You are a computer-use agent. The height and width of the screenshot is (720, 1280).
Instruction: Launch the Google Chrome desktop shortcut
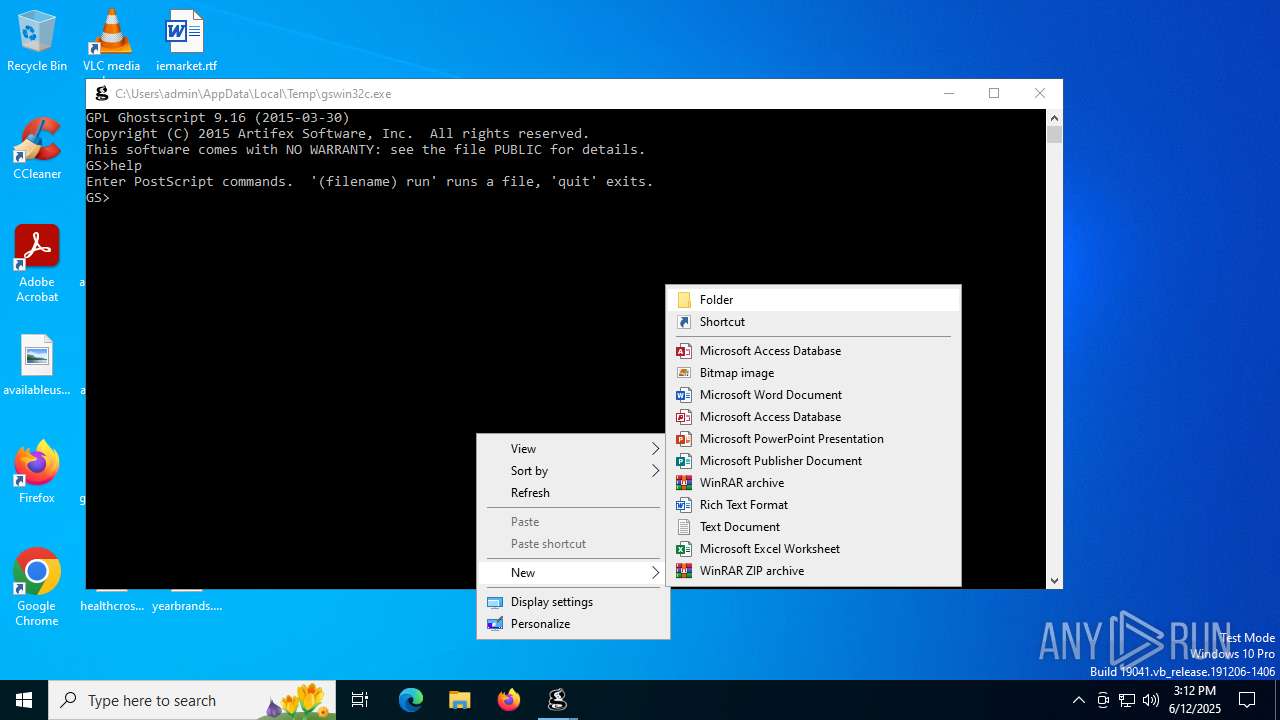click(37, 587)
